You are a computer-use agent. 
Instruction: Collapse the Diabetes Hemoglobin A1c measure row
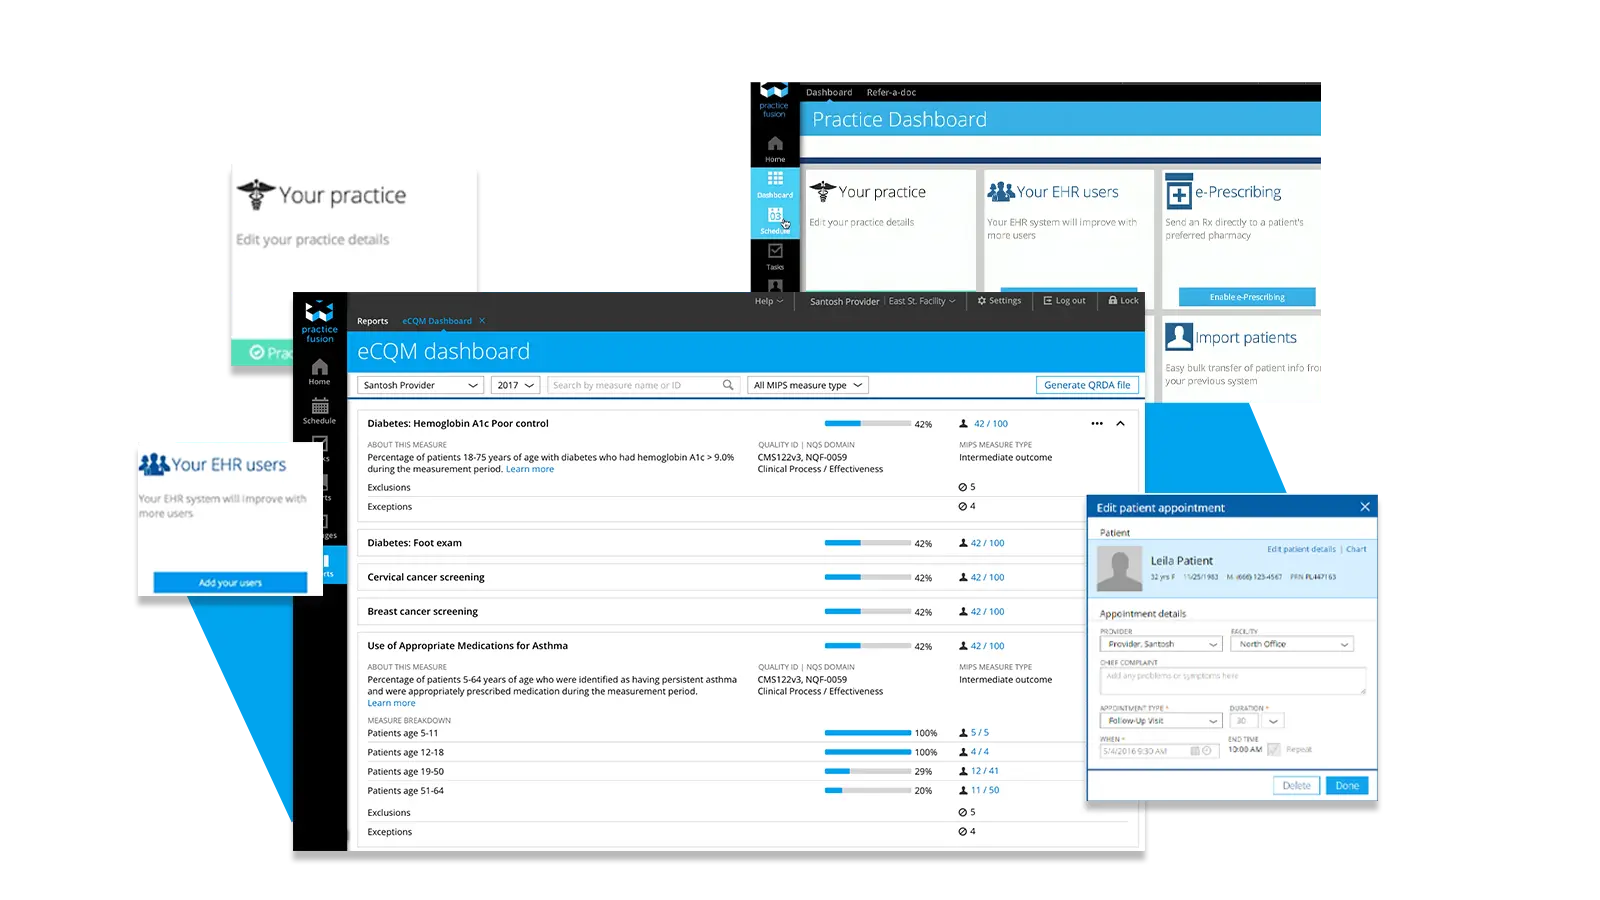click(1120, 424)
